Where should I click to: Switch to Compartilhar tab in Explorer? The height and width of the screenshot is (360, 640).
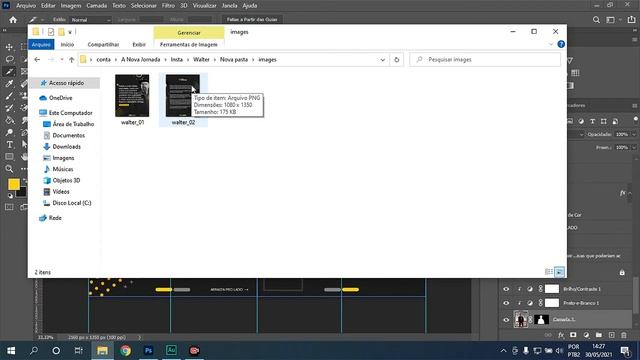pos(103,44)
